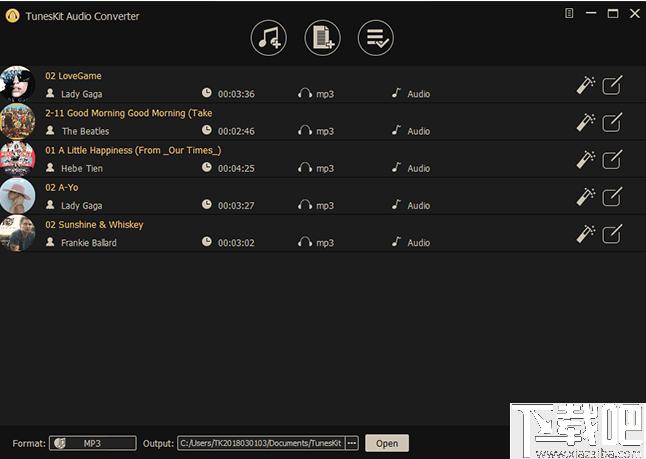Open the MP3 format selector
646x459 pixels.
point(93,443)
